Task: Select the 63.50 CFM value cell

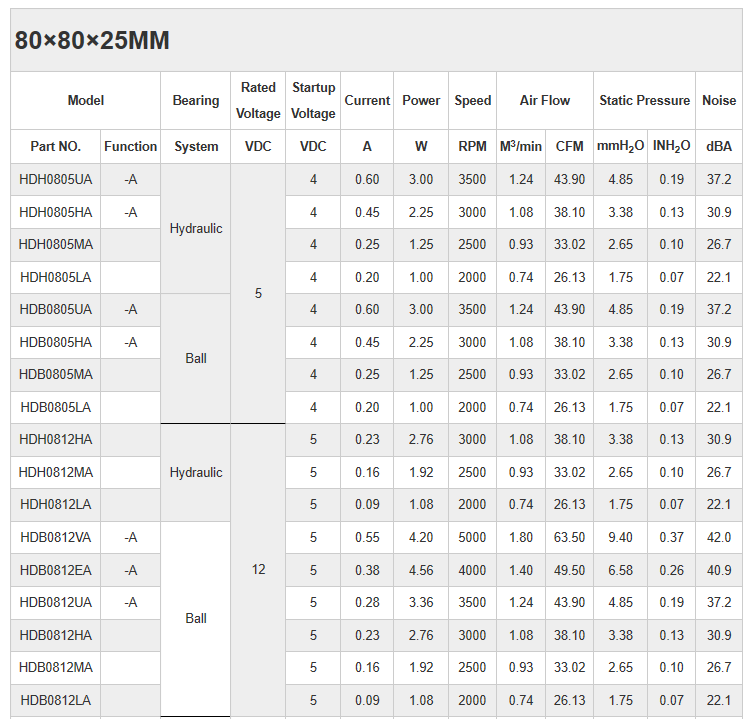Action: pos(569,537)
